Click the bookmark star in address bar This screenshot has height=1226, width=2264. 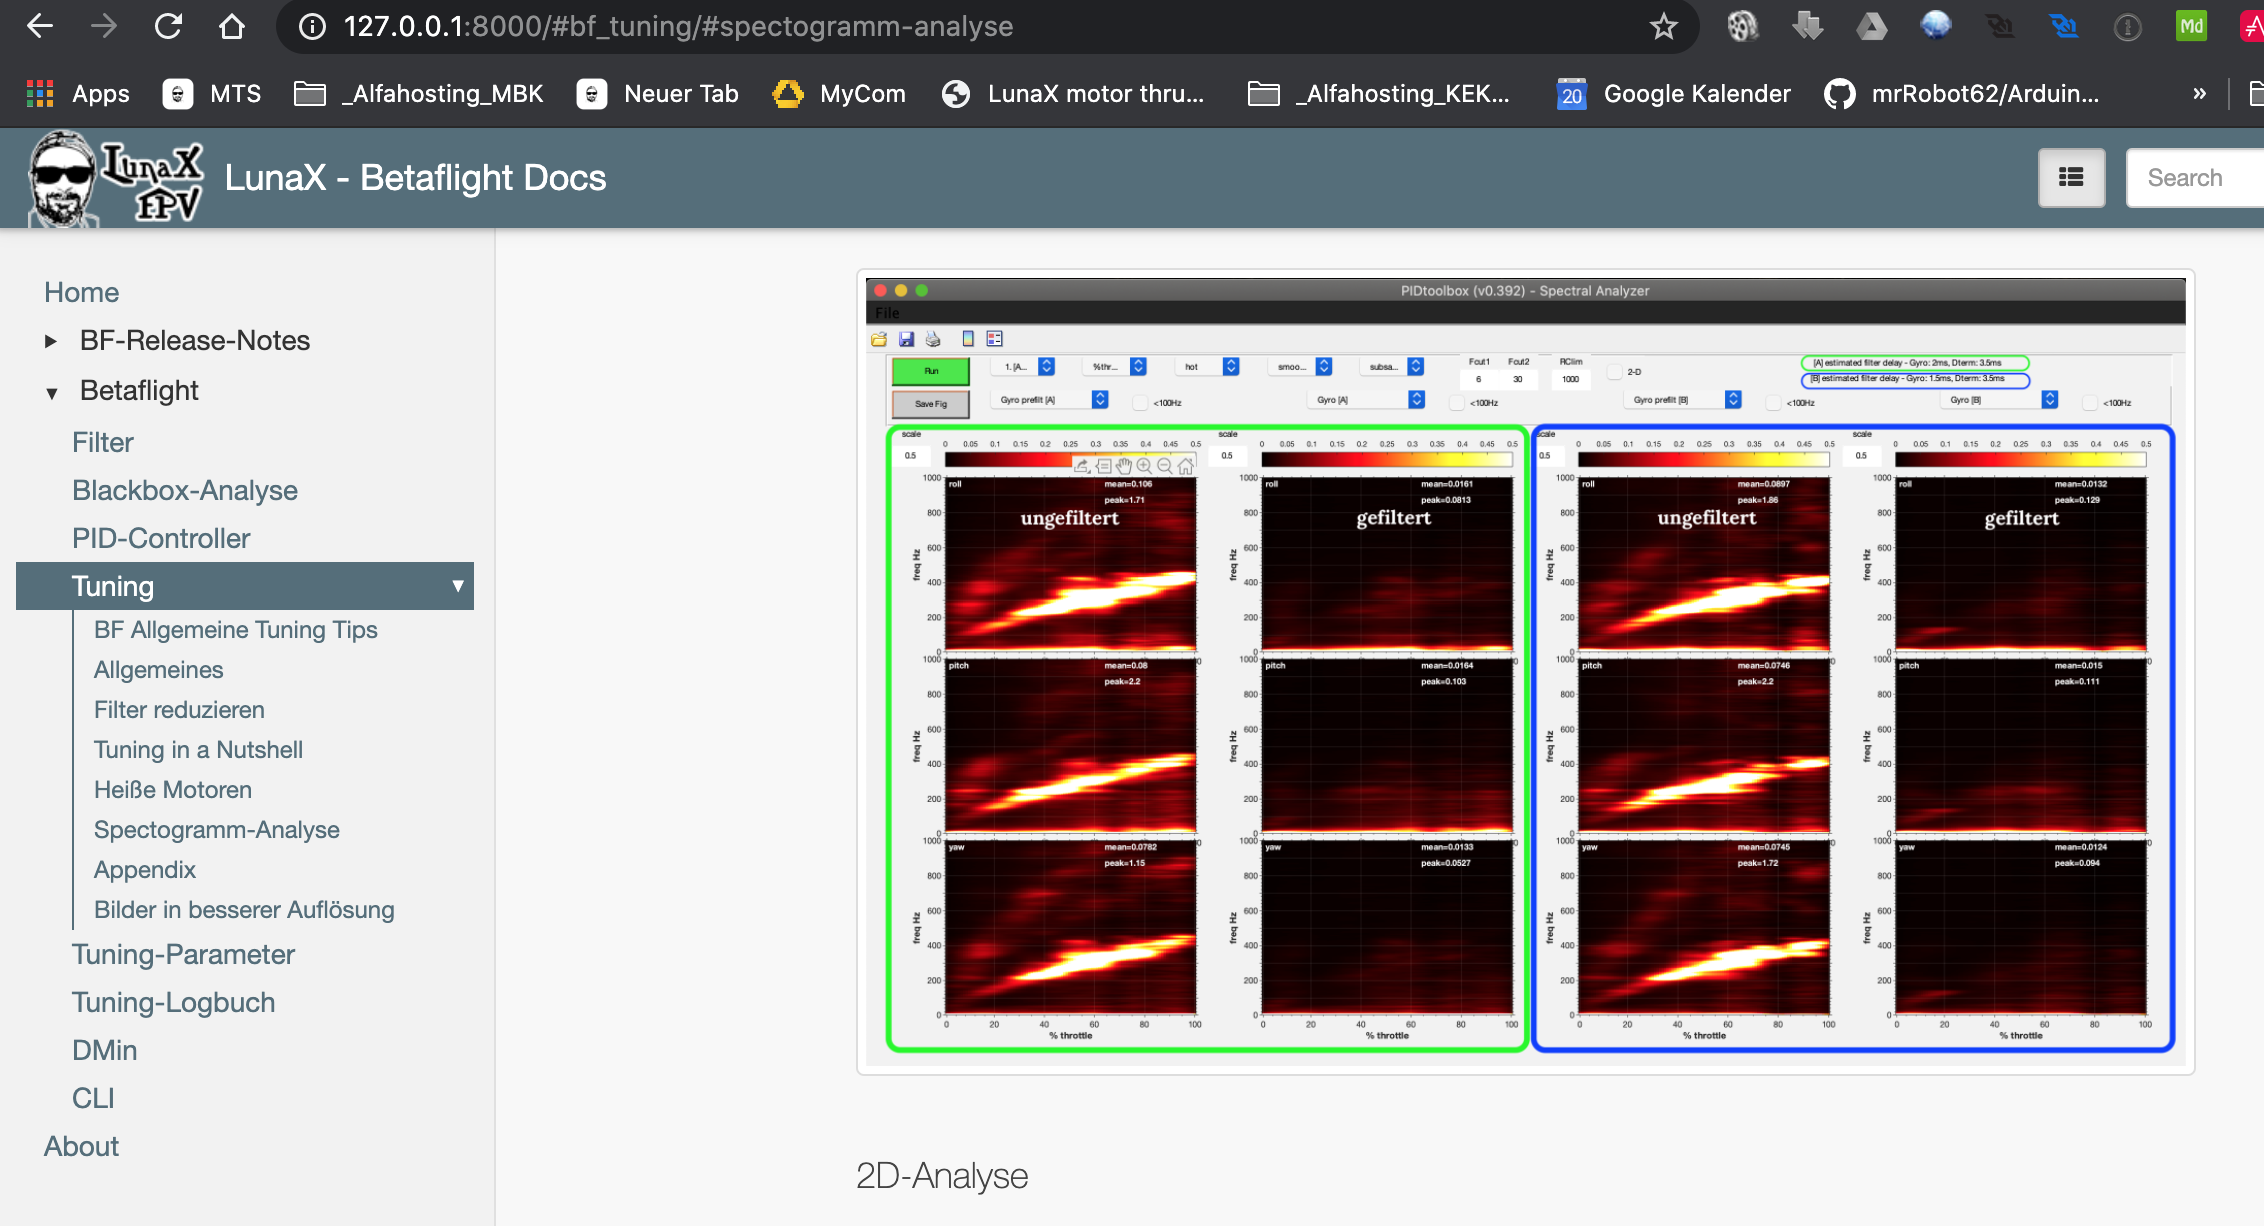(1663, 26)
